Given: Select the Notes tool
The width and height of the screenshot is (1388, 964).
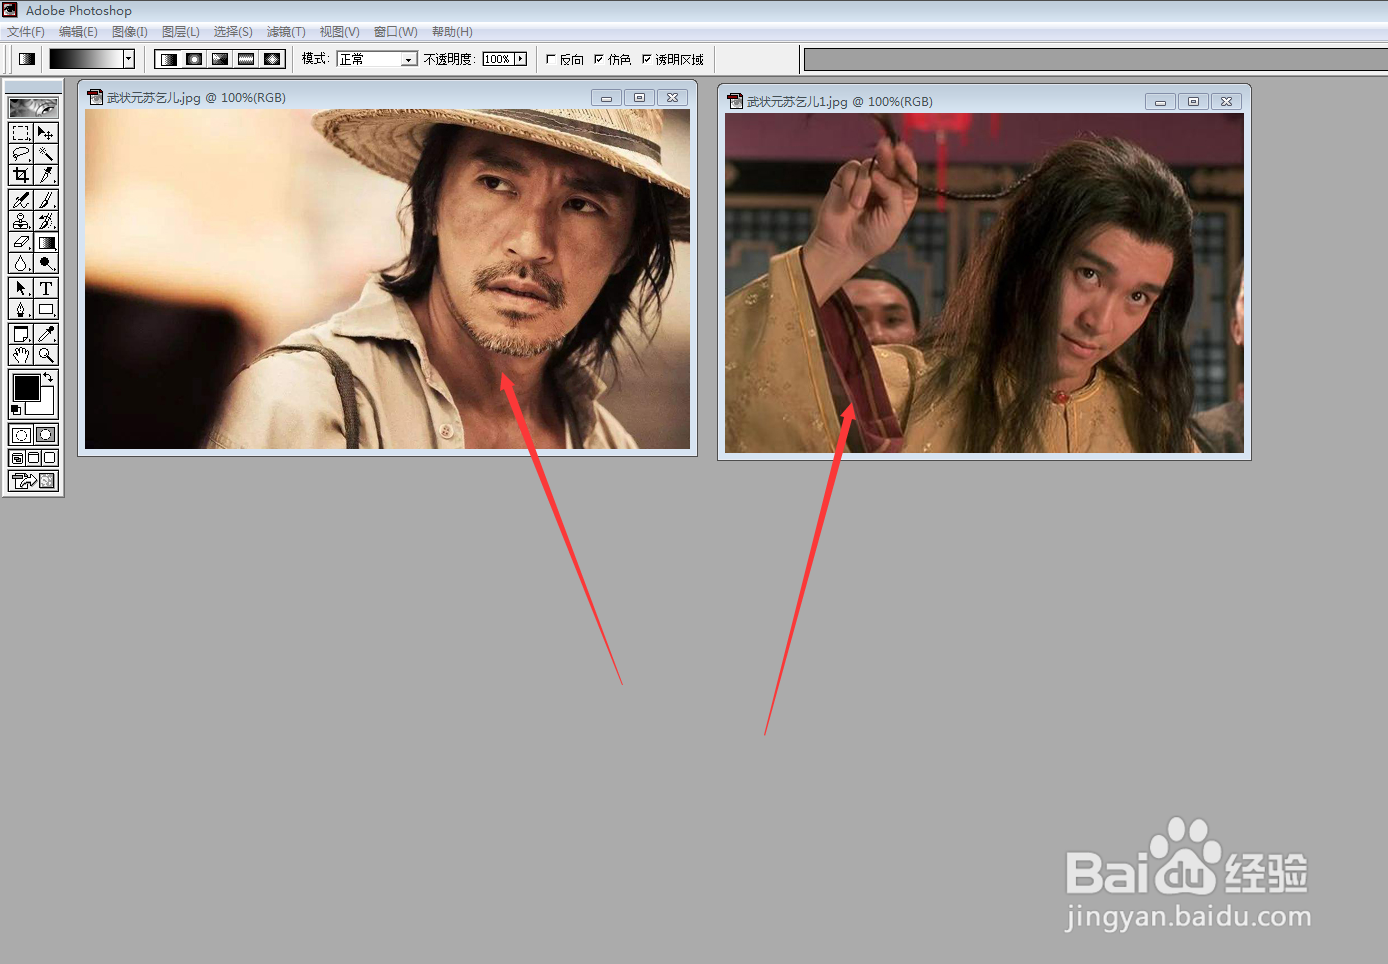Looking at the screenshot, I should click(21, 334).
